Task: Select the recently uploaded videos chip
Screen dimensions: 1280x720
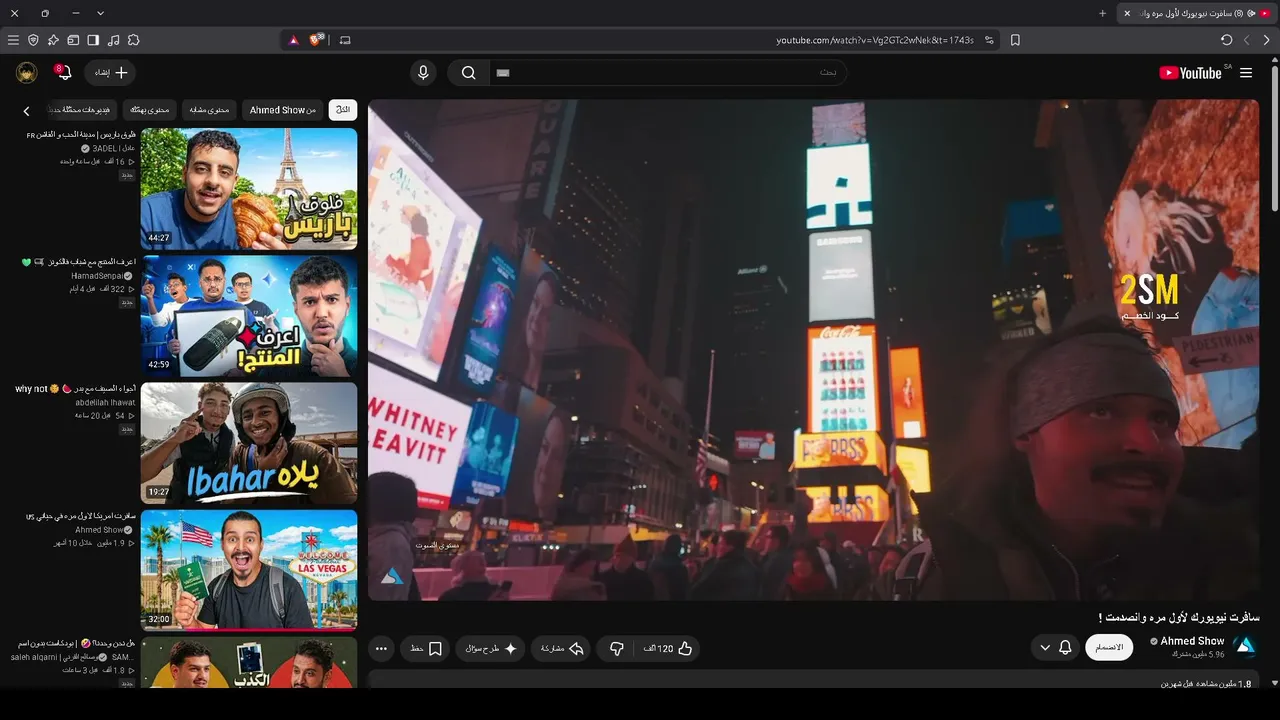Action: [x=82, y=110]
